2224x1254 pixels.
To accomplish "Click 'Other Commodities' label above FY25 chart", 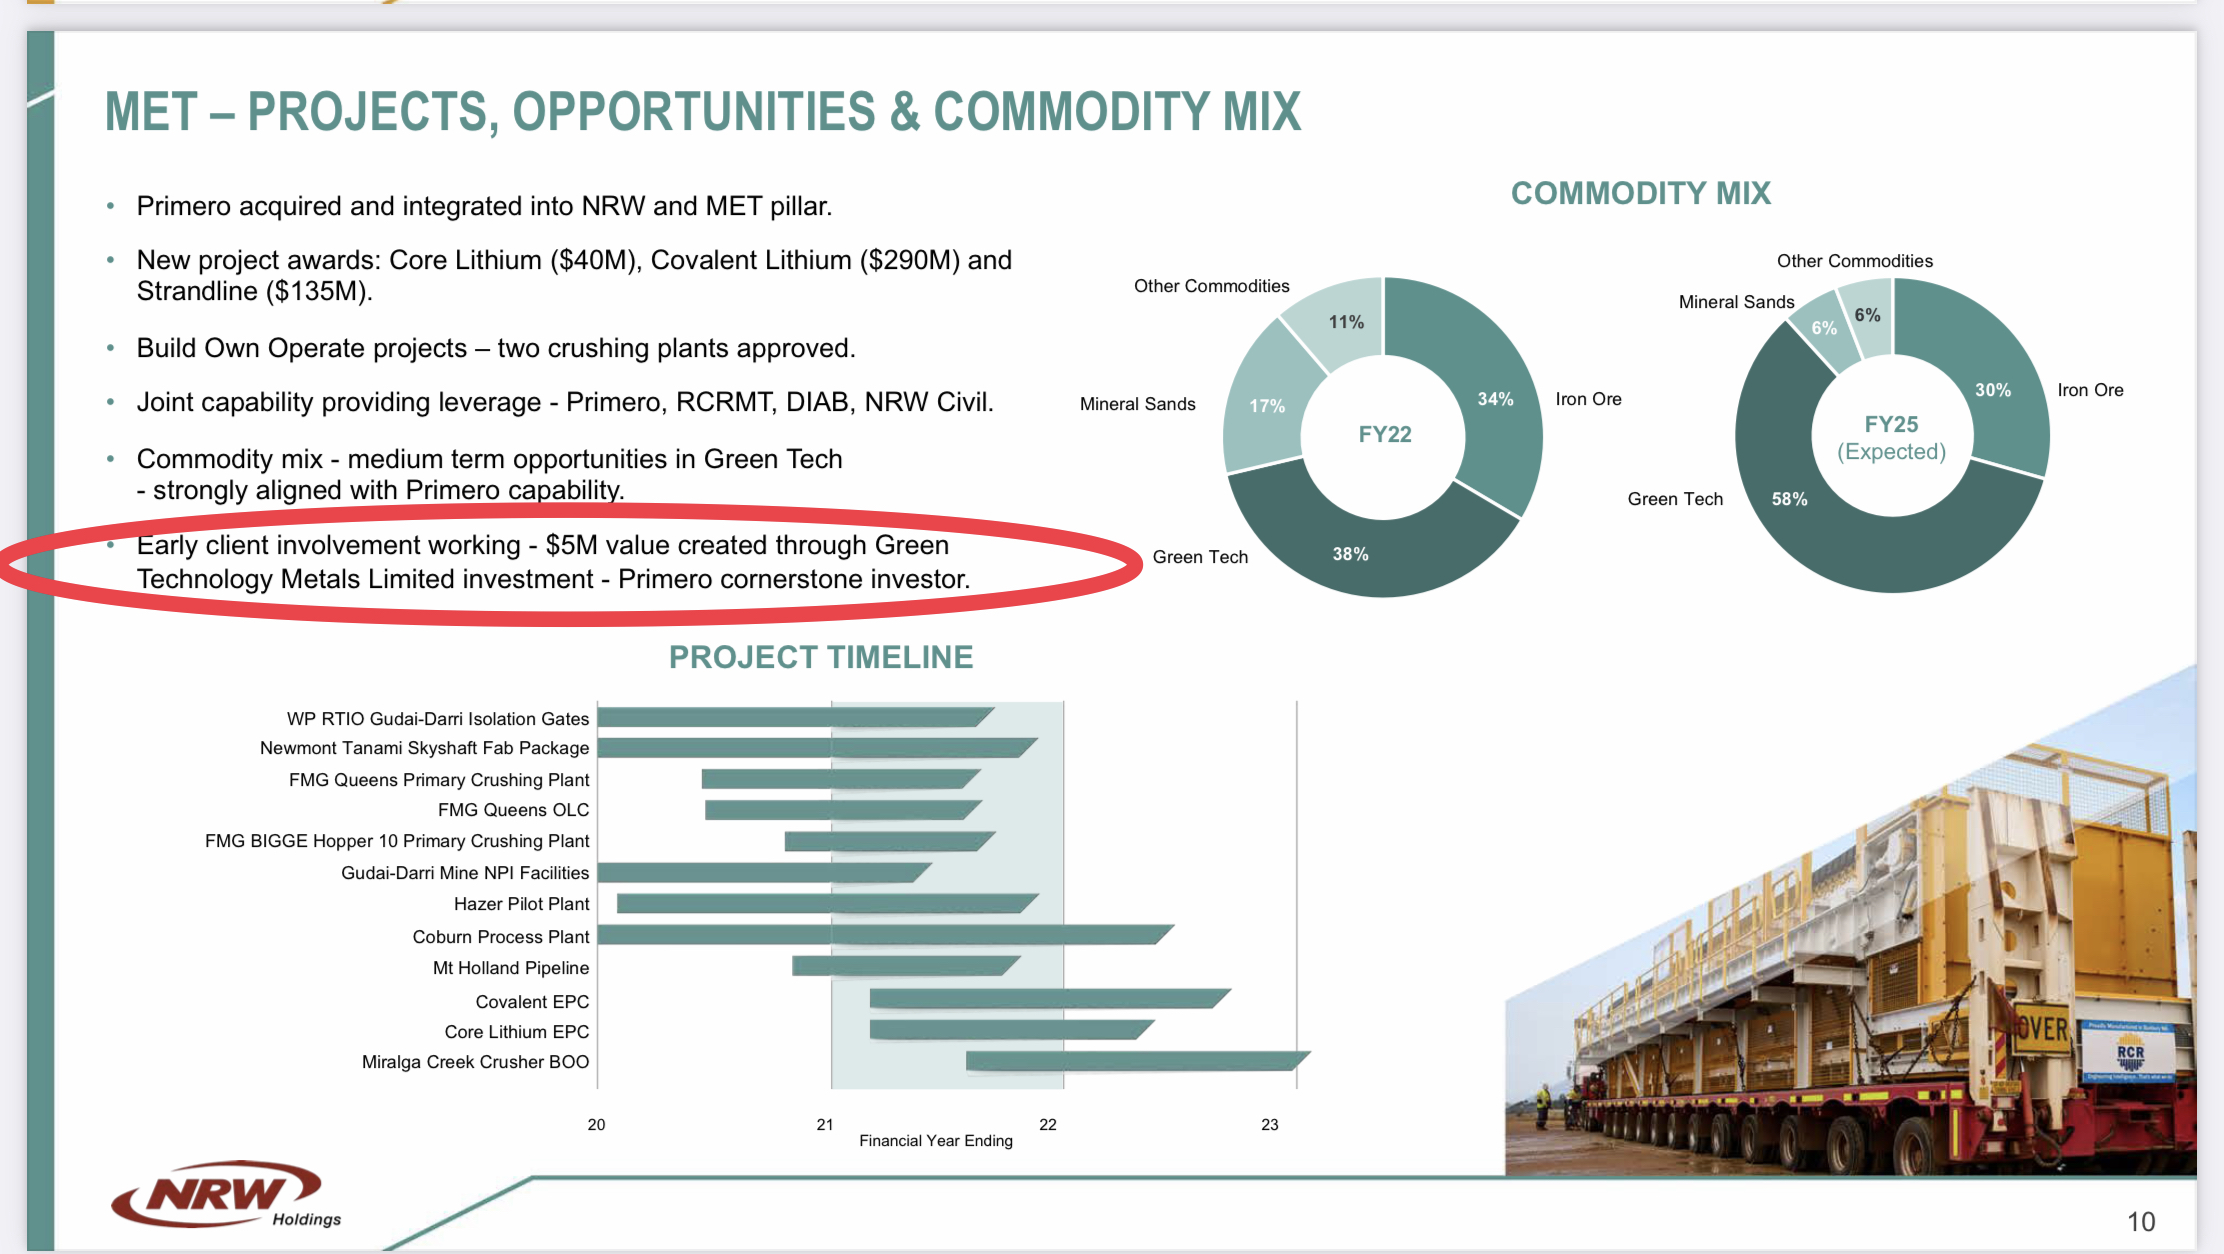I will (1855, 261).
